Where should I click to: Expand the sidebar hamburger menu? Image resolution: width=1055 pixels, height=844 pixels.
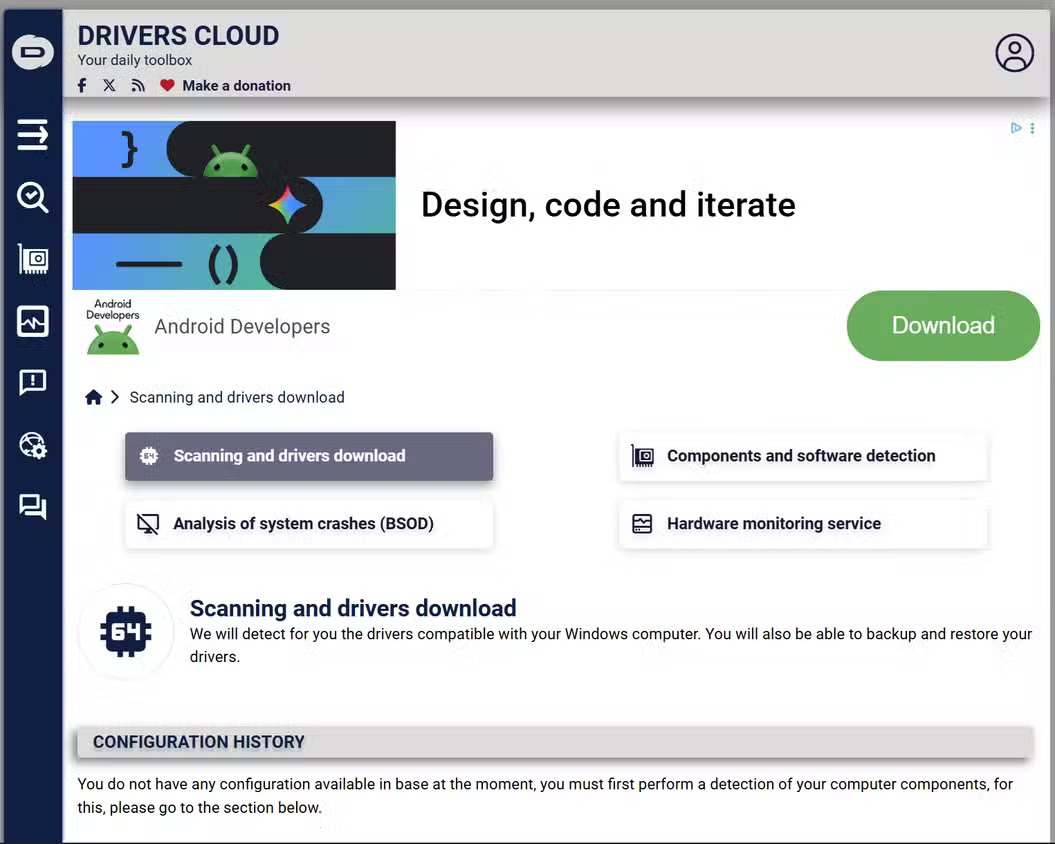32,134
